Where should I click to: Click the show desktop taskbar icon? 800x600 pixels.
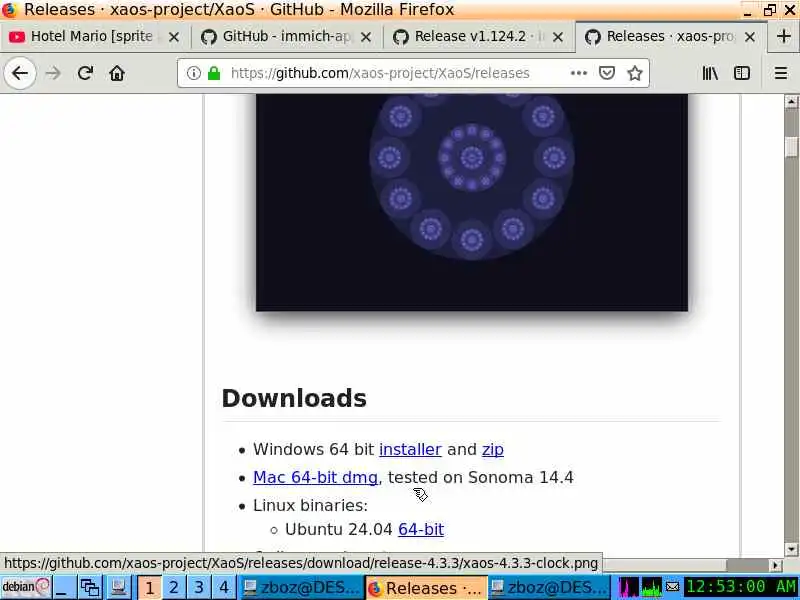[64, 587]
